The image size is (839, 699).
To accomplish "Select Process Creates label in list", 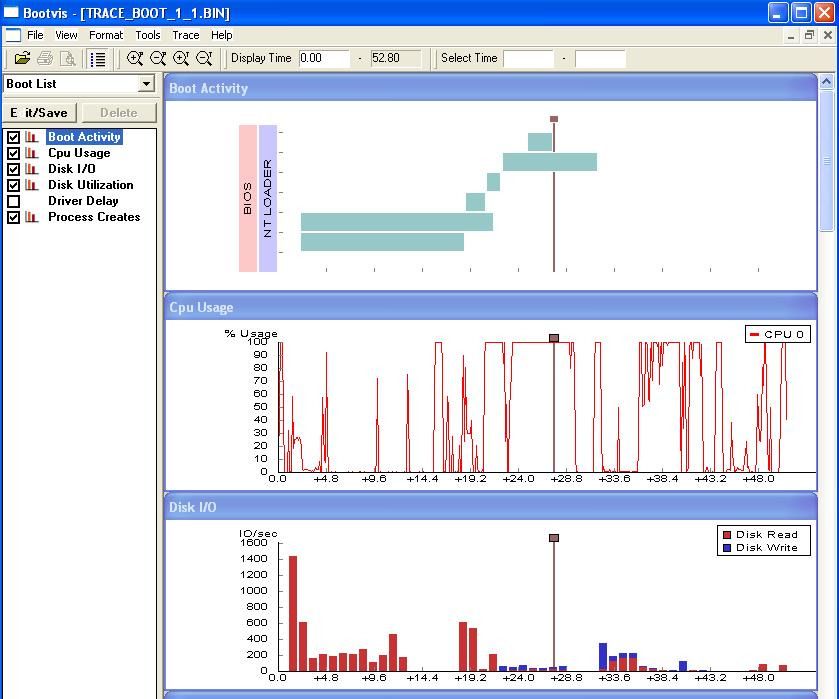I will tap(94, 217).
